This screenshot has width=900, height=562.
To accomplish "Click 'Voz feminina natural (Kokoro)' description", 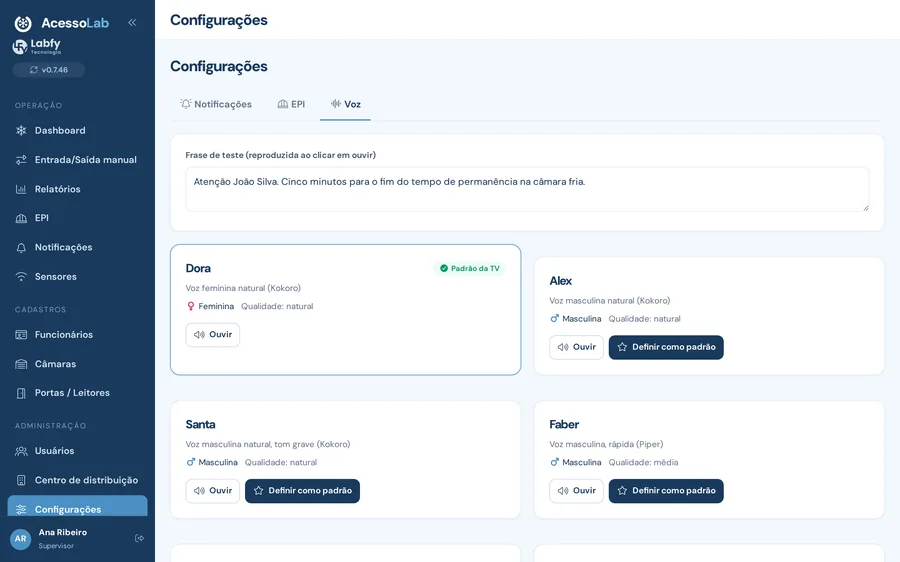I will 243,288.
